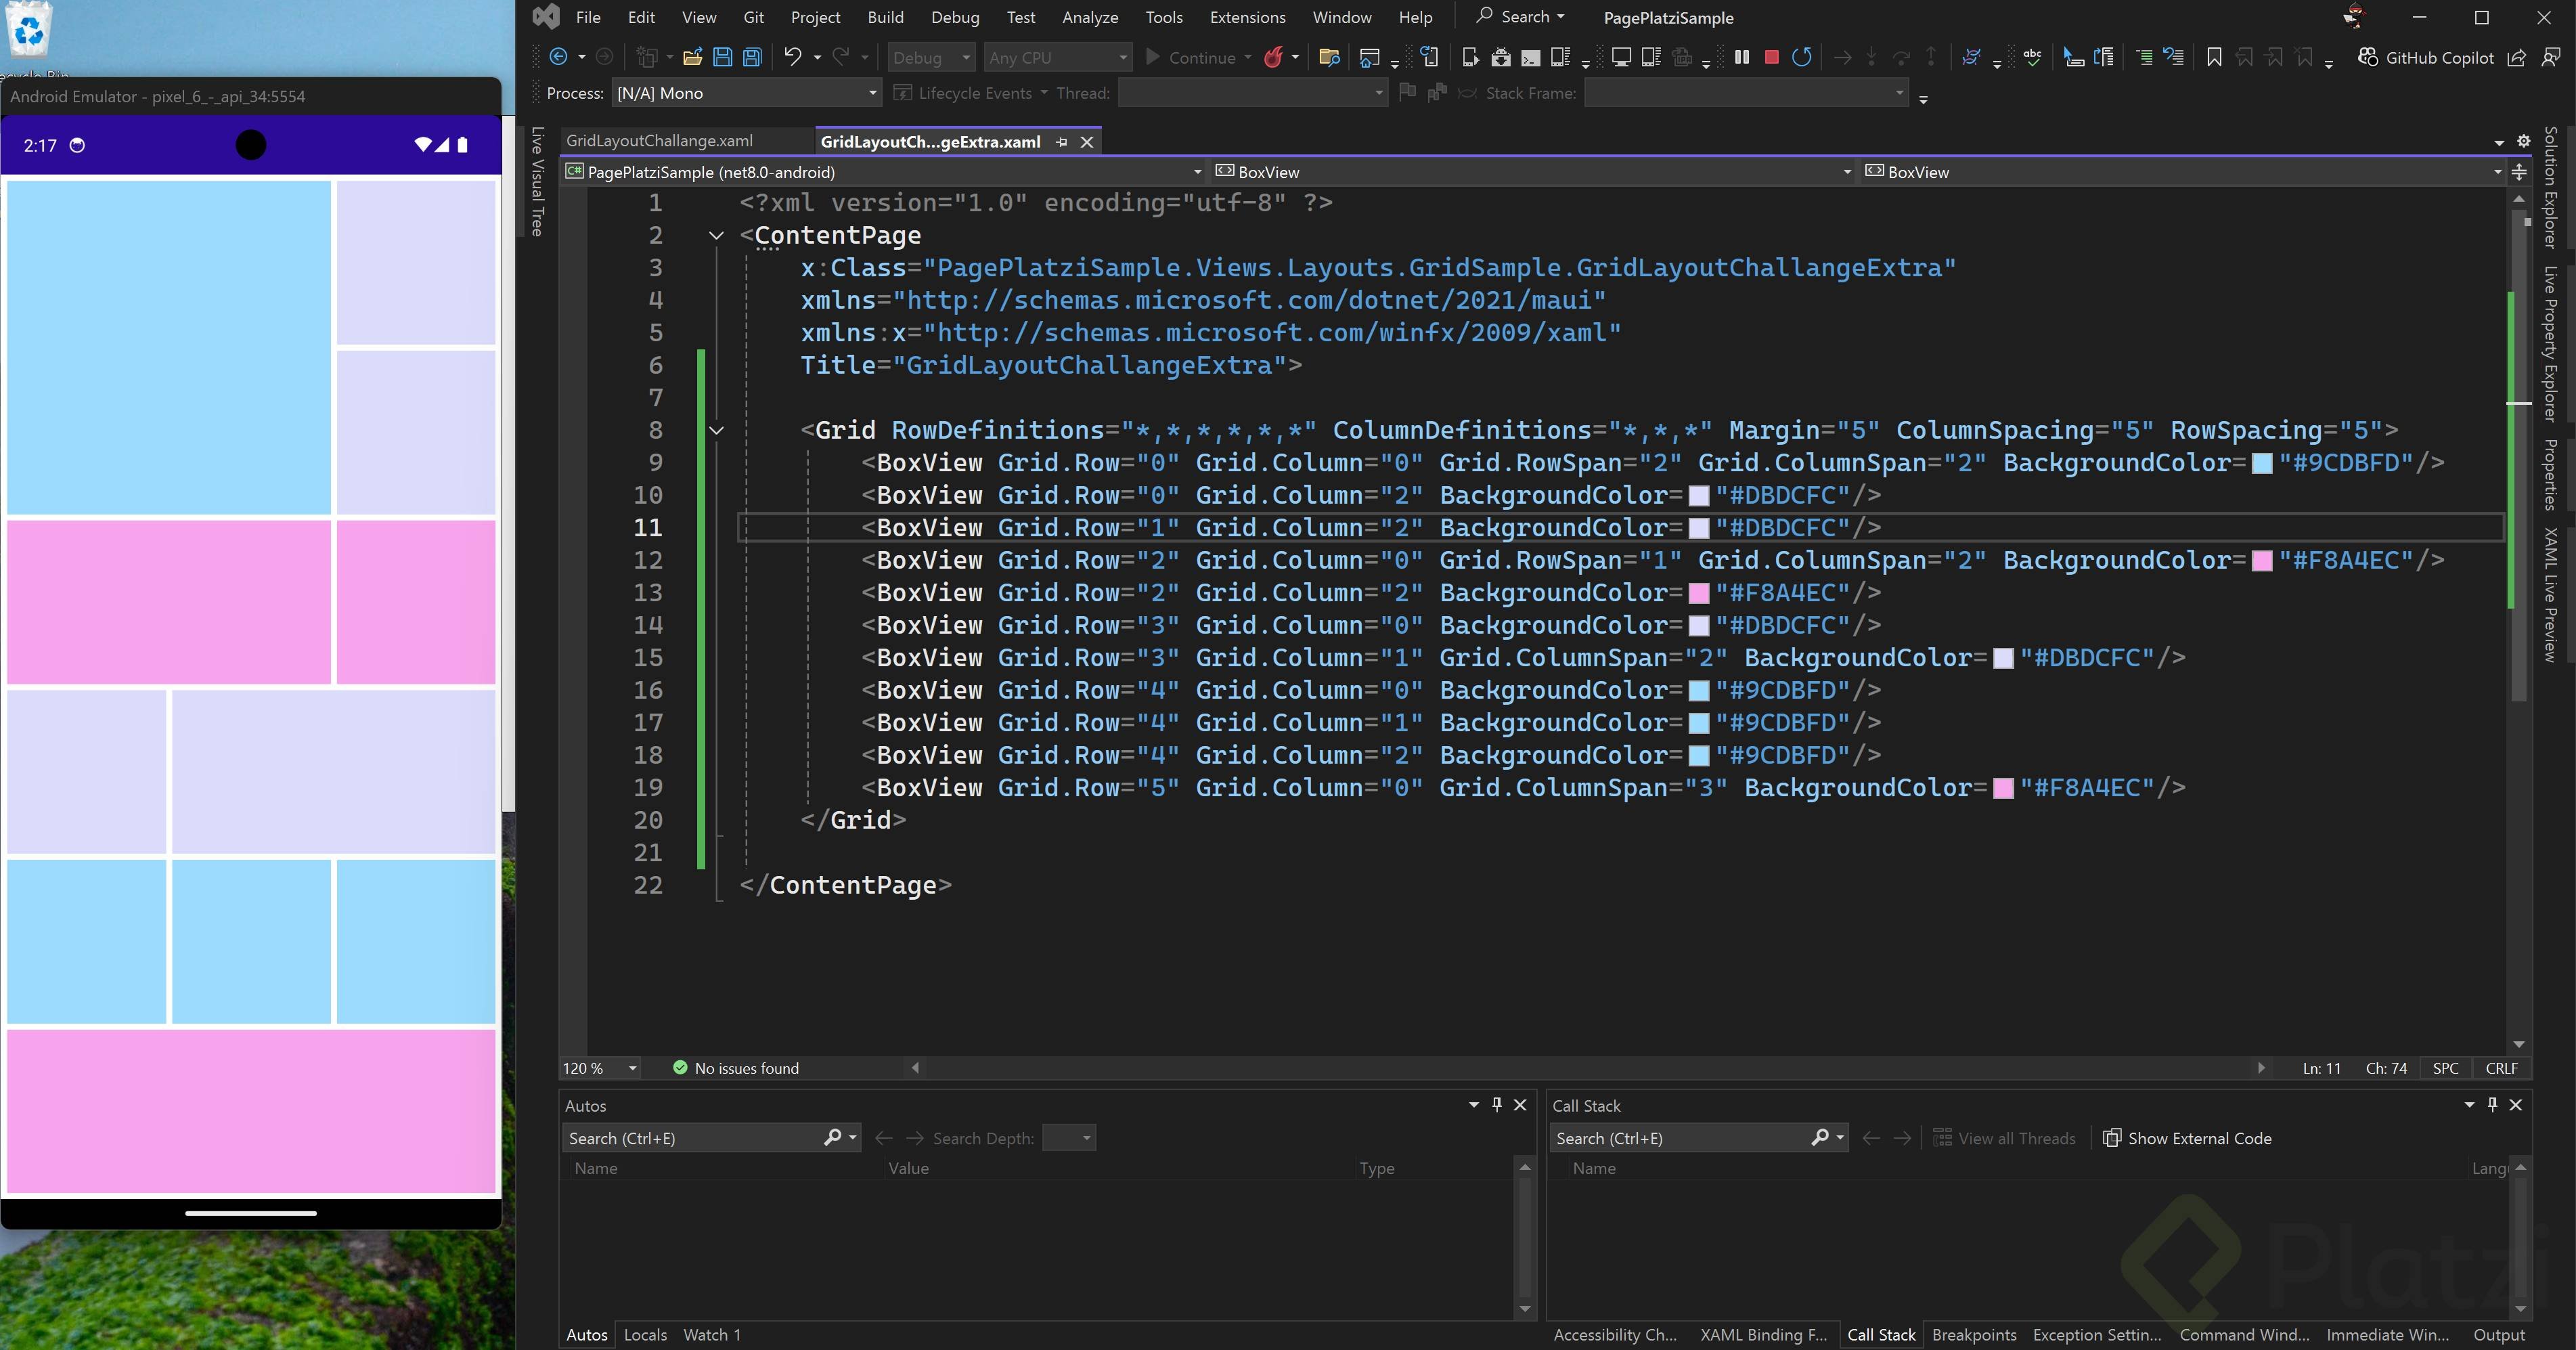Toggle the abc spell checker
2576x1350 pixels.
click(x=2032, y=57)
